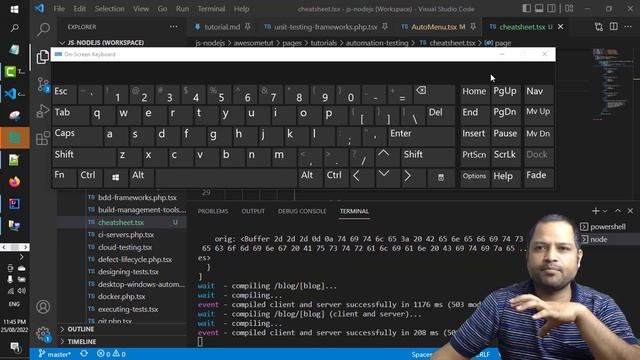The image size is (640, 360).
Task: Open the Extensions view icon
Action: coord(43,138)
